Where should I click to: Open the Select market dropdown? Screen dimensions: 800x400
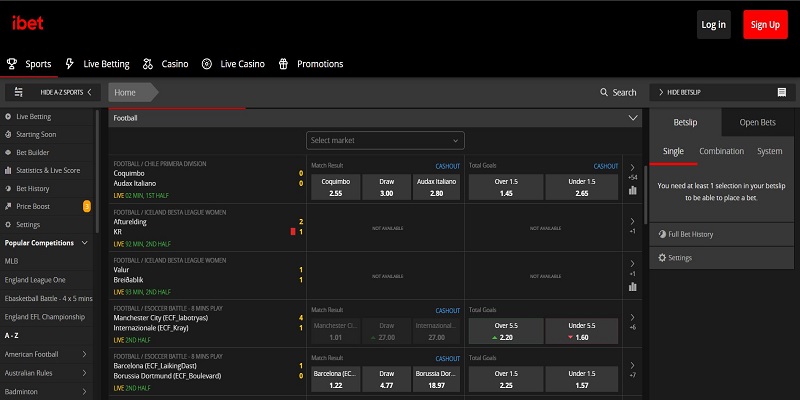(x=385, y=141)
